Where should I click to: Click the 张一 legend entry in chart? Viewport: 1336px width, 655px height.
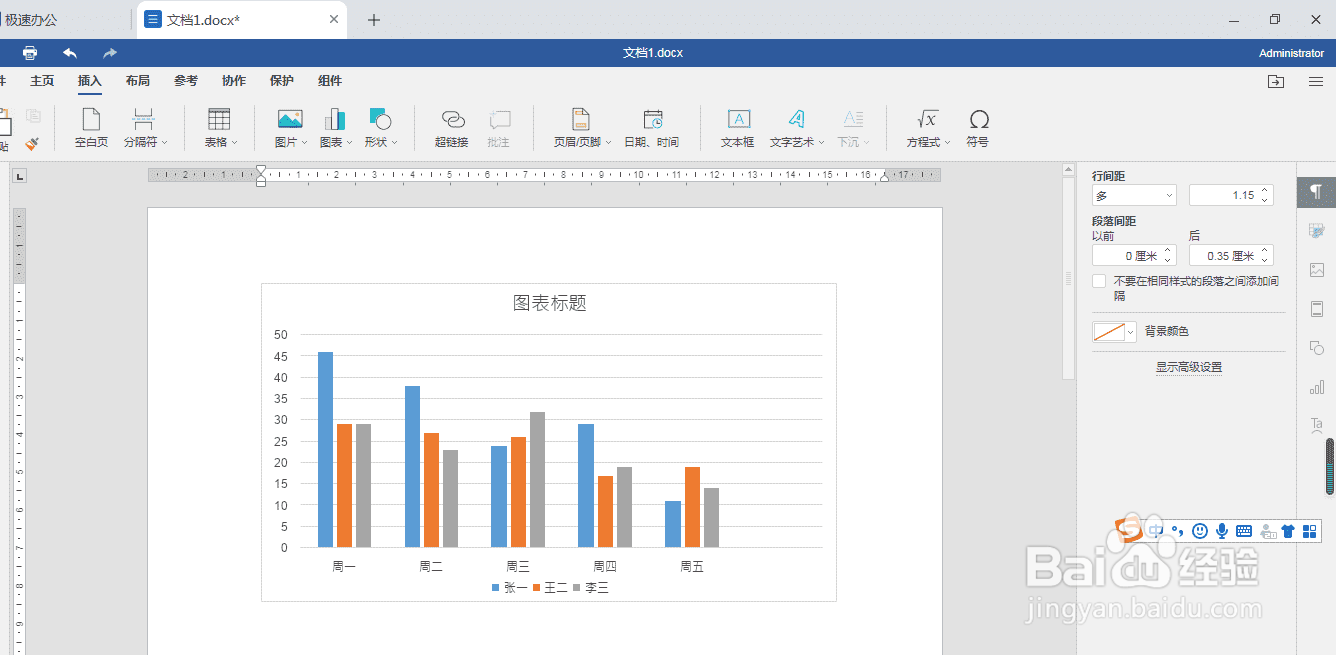click(510, 588)
